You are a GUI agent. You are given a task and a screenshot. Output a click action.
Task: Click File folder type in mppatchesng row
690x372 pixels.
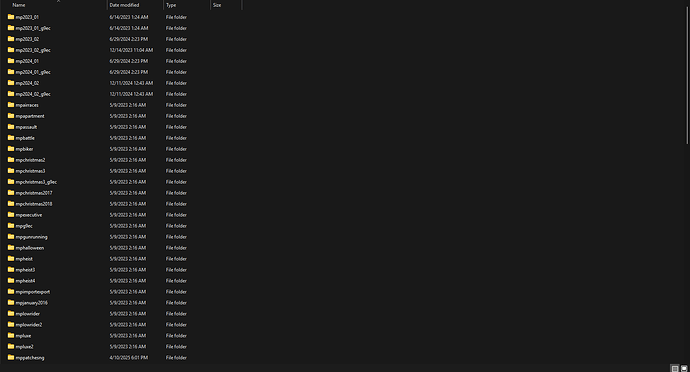click(x=176, y=358)
